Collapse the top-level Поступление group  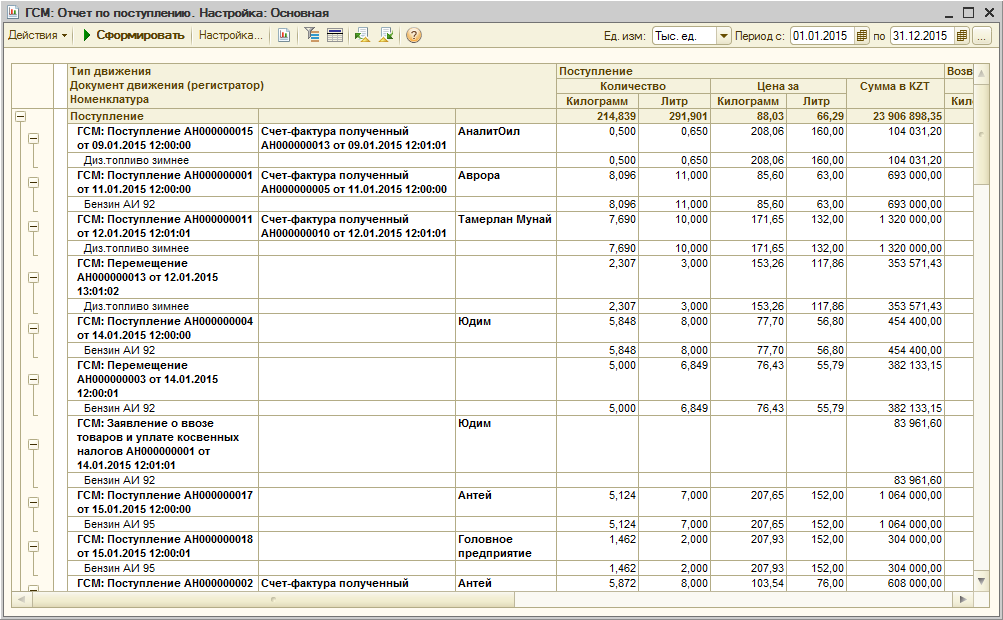[20, 117]
